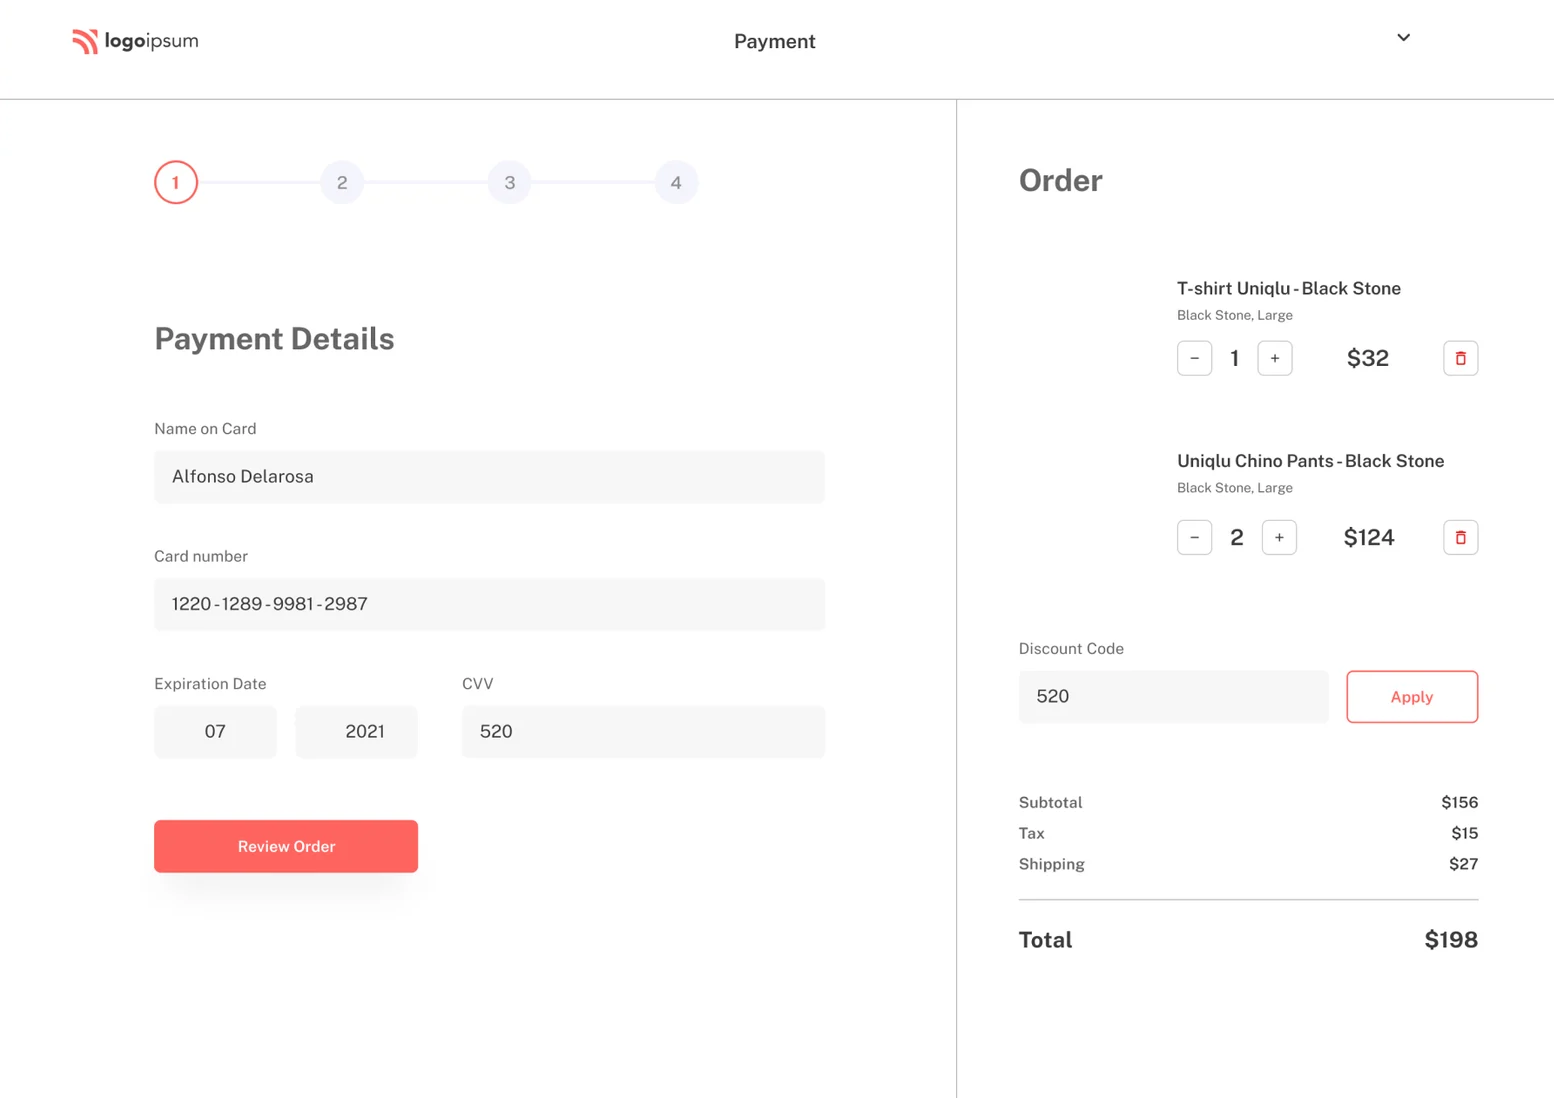The image size is (1554, 1098).
Task: Expand the header dropdown chevron
Action: click(1403, 38)
